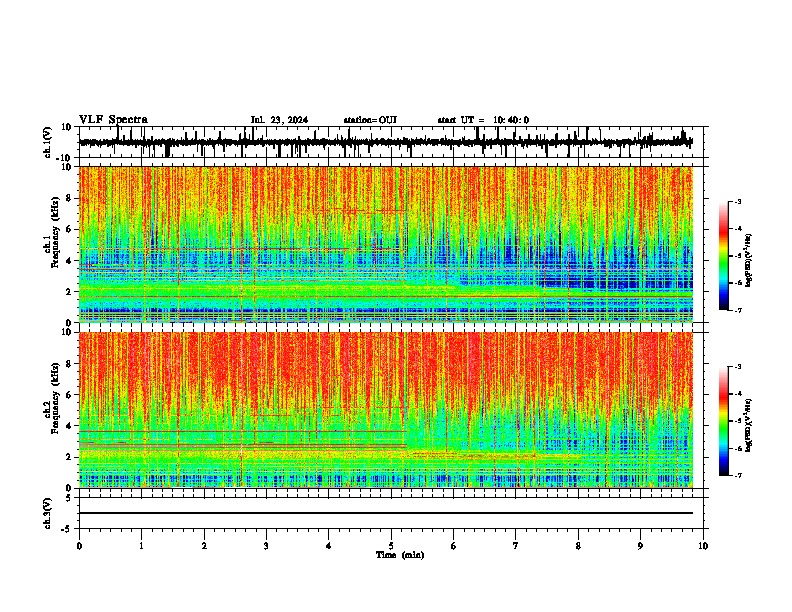Click the time axis tick label '5'

point(391,546)
